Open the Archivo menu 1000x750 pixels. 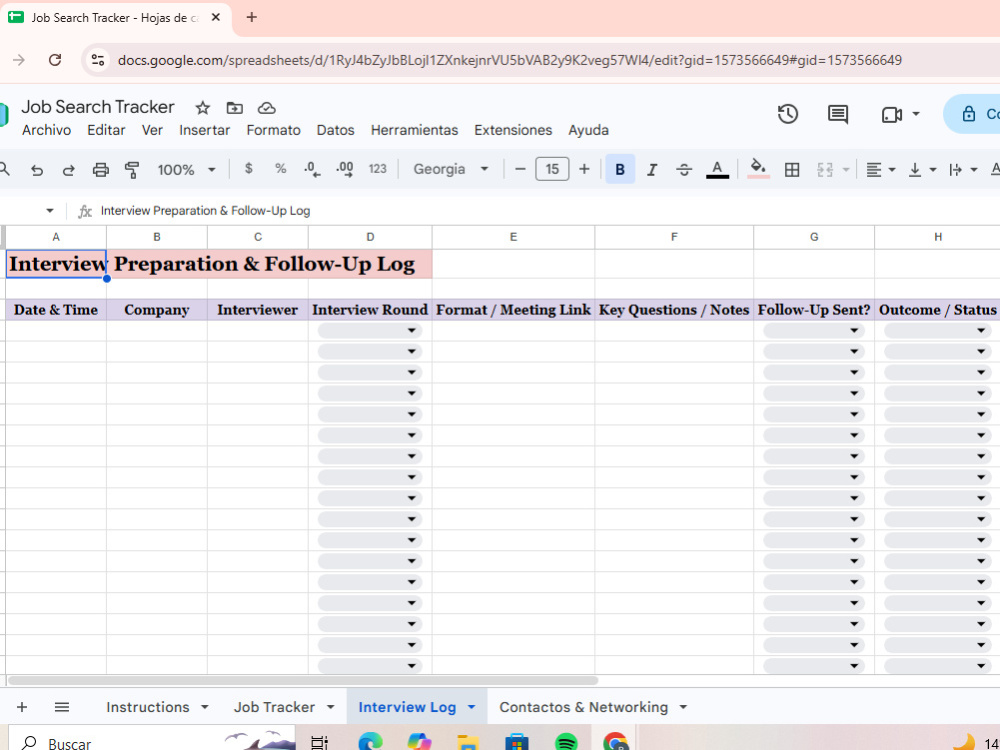tap(47, 130)
